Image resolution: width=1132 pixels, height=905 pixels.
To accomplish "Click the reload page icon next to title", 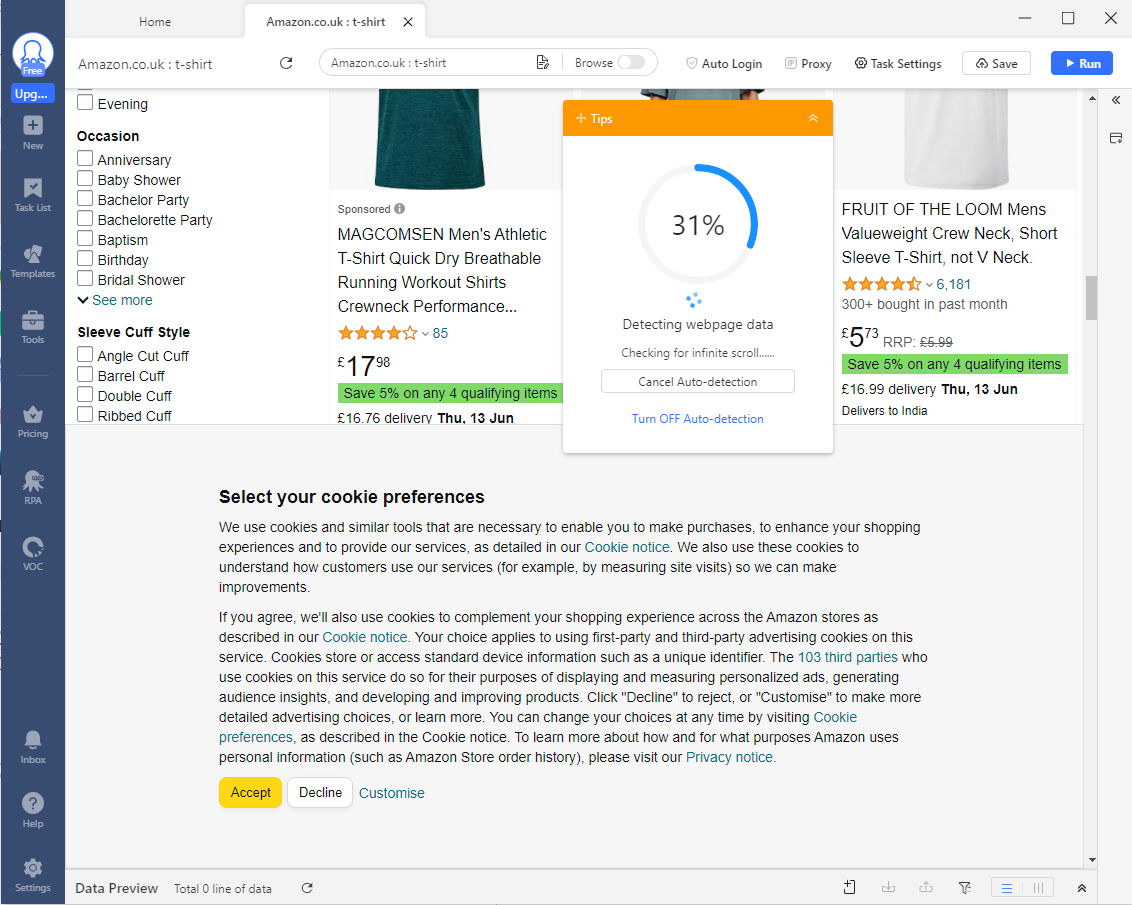I will pos(286,64).
